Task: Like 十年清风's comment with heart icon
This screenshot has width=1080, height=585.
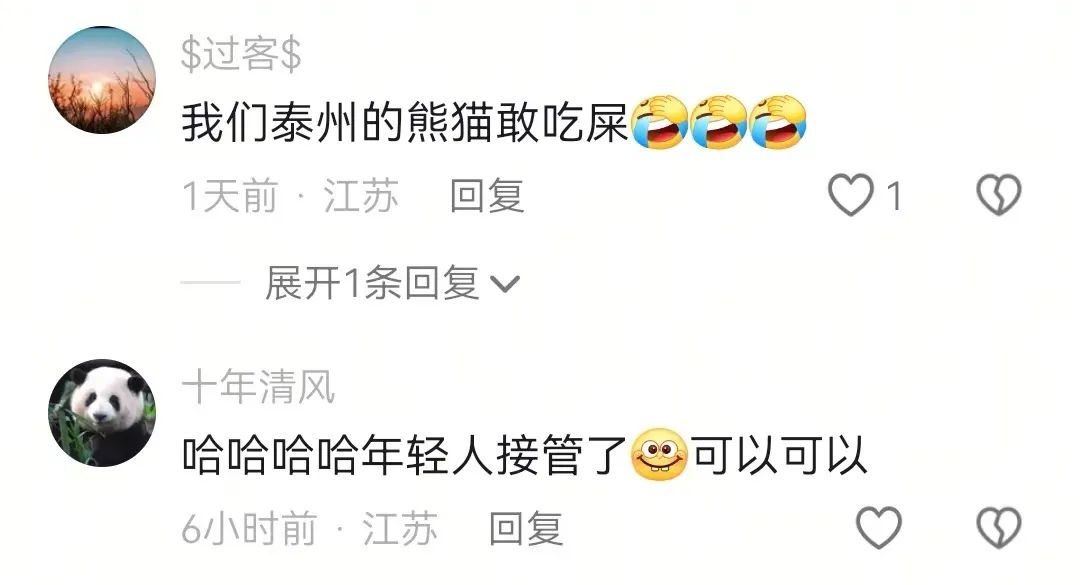Action: coord(878,528)
